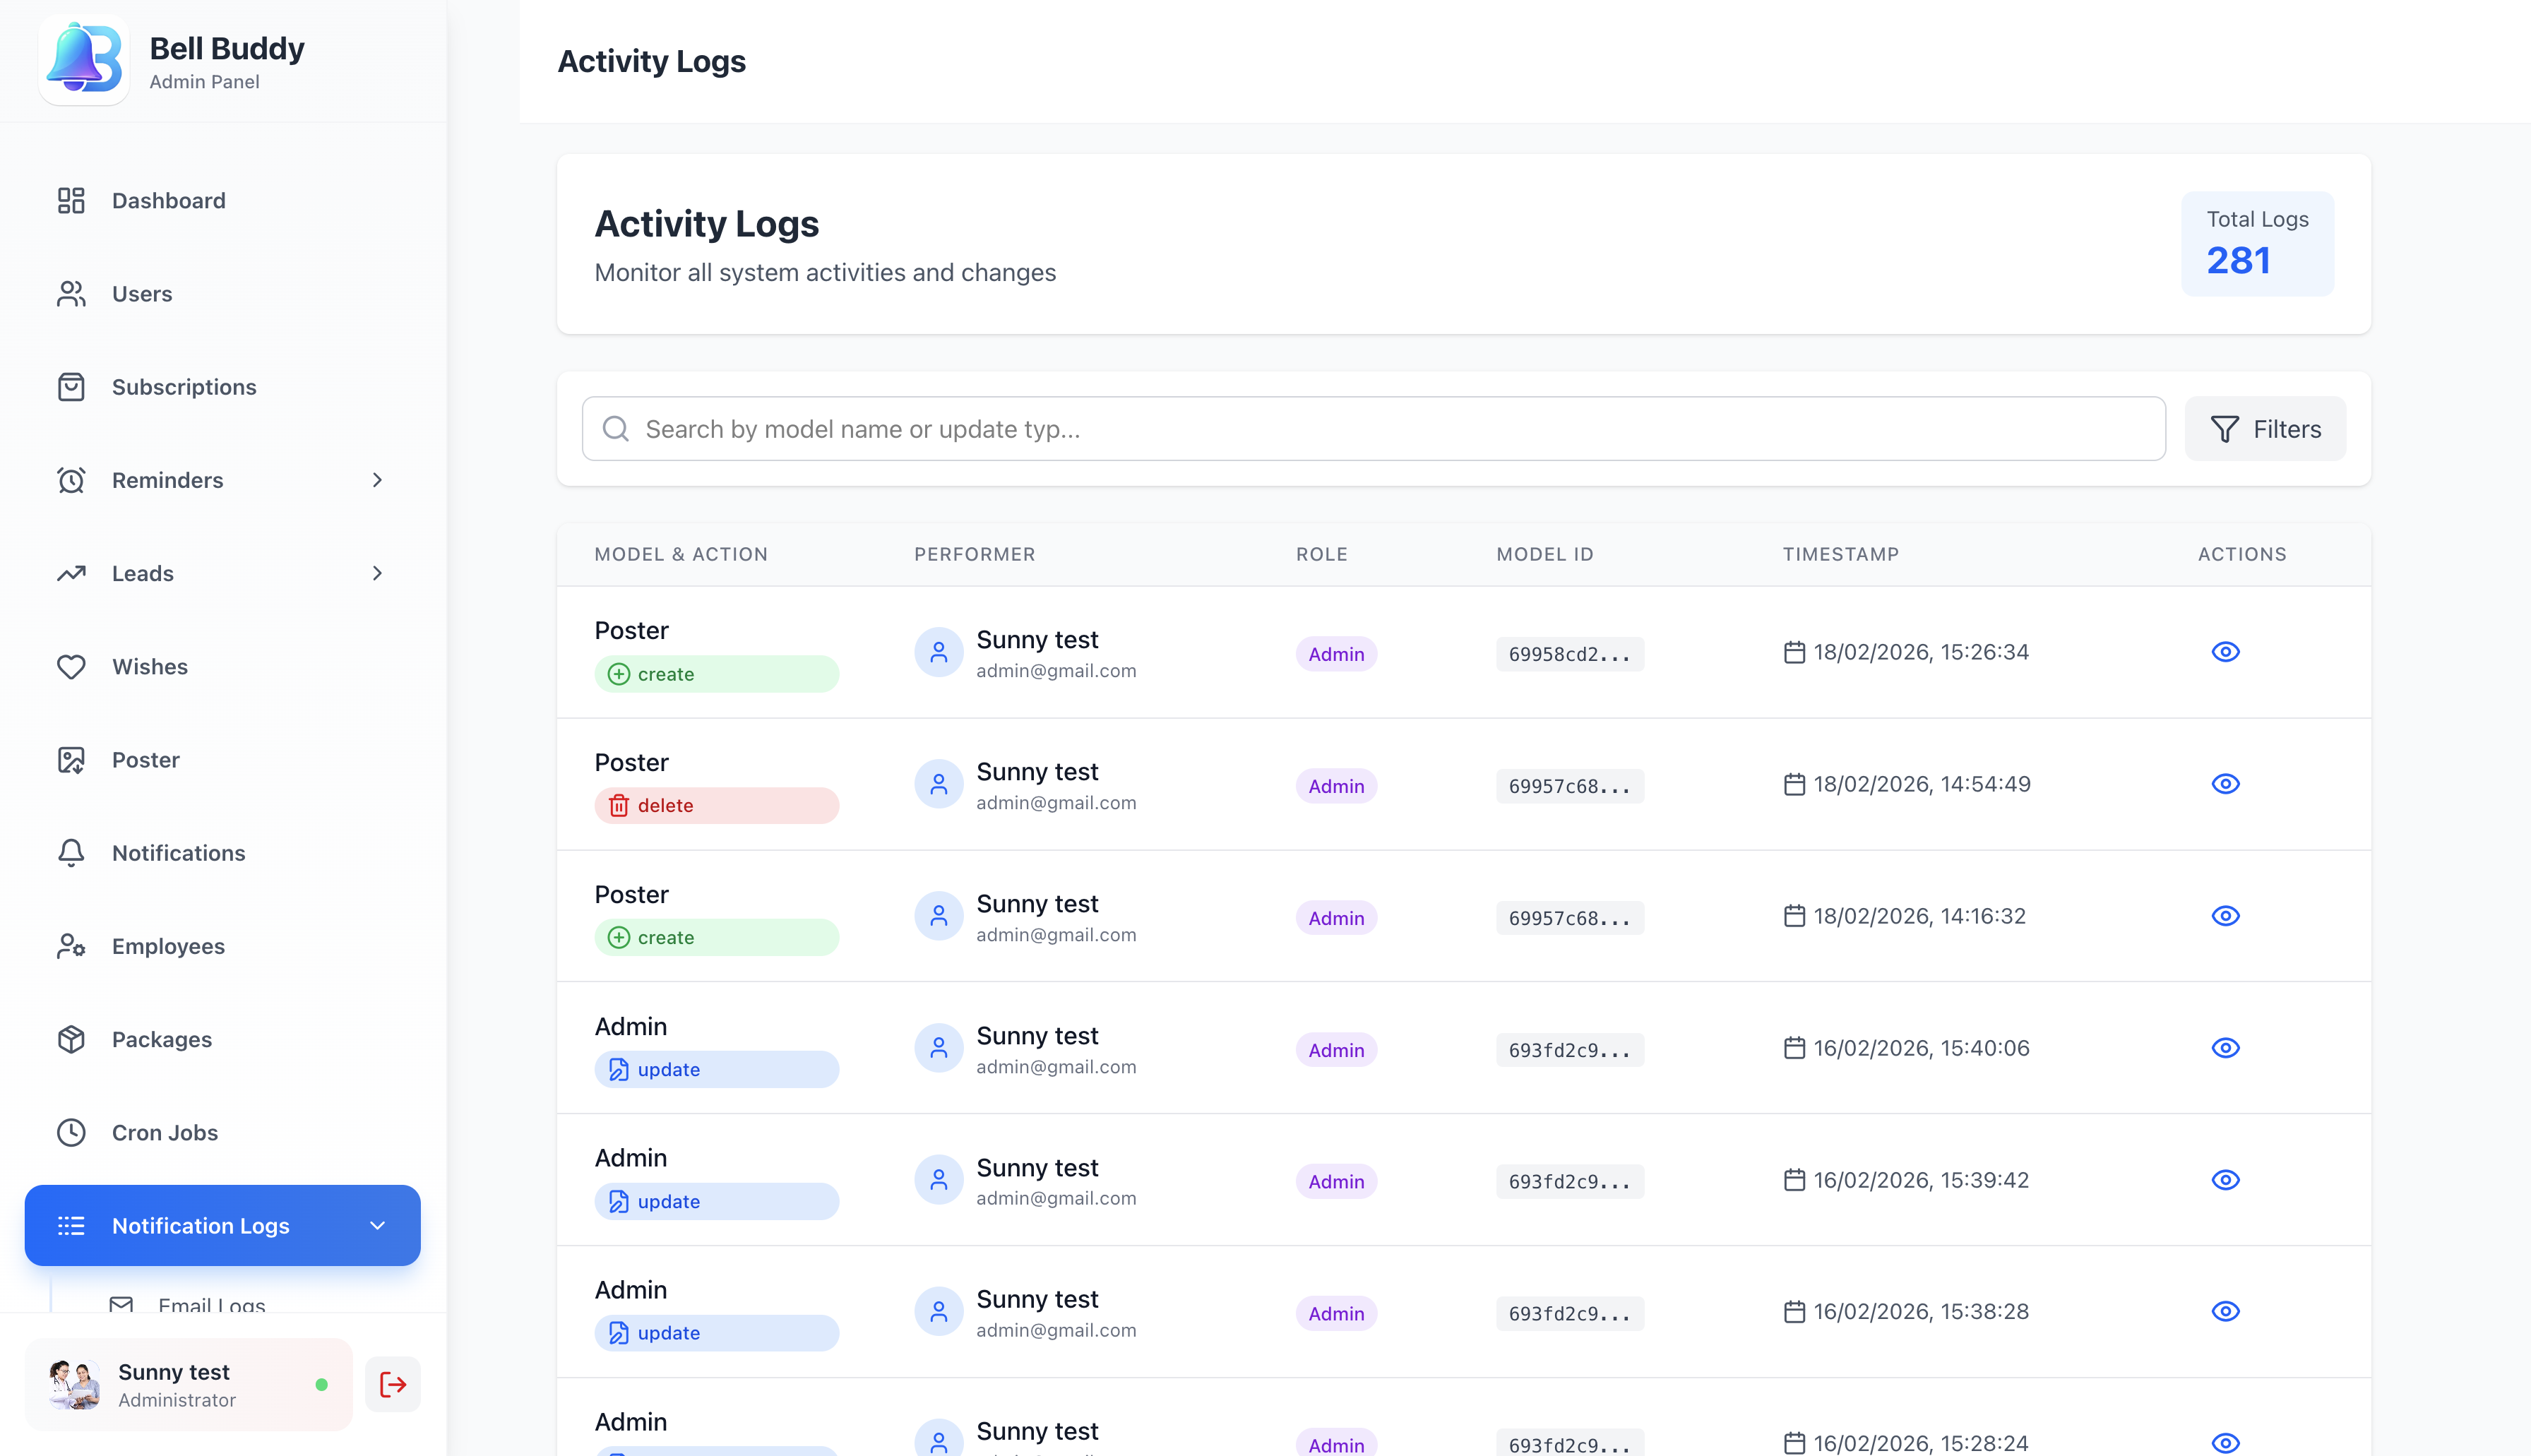Open the Packages section
Viewport: 2531px width, 1456px height.
(161, 1039)
